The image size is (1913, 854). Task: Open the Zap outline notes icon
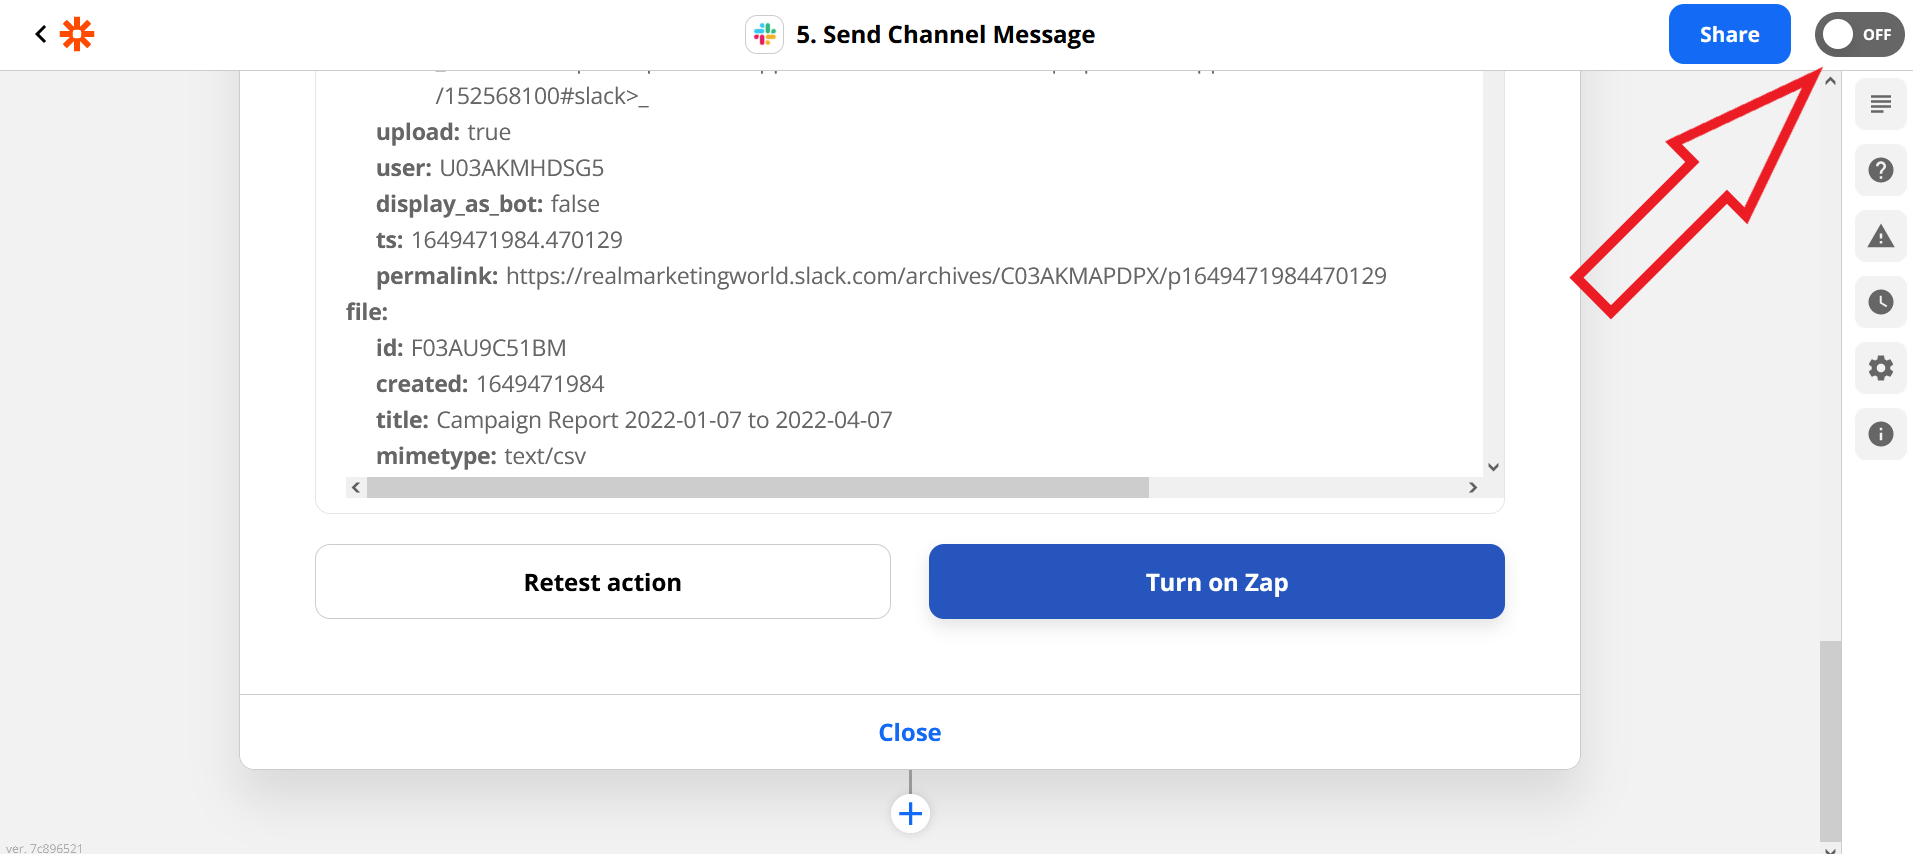pyautogui.click(x=1880, y=104)
